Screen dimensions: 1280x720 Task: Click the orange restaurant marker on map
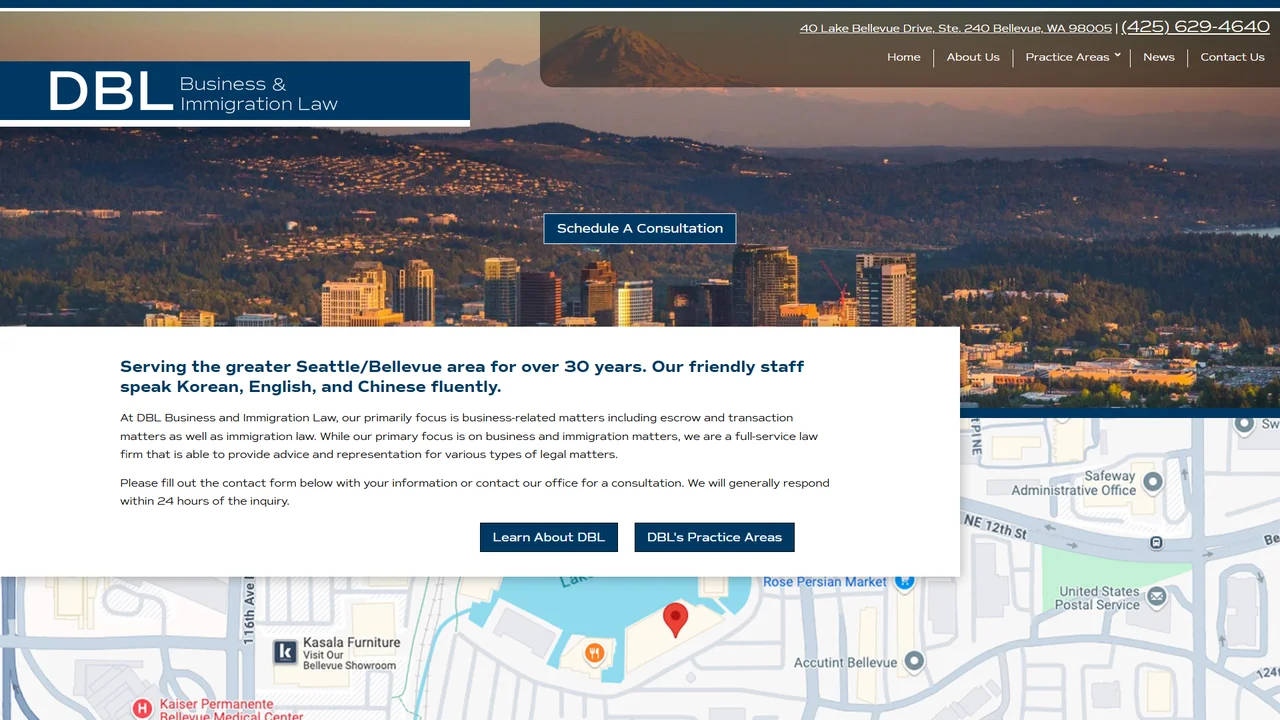[595, 653]
